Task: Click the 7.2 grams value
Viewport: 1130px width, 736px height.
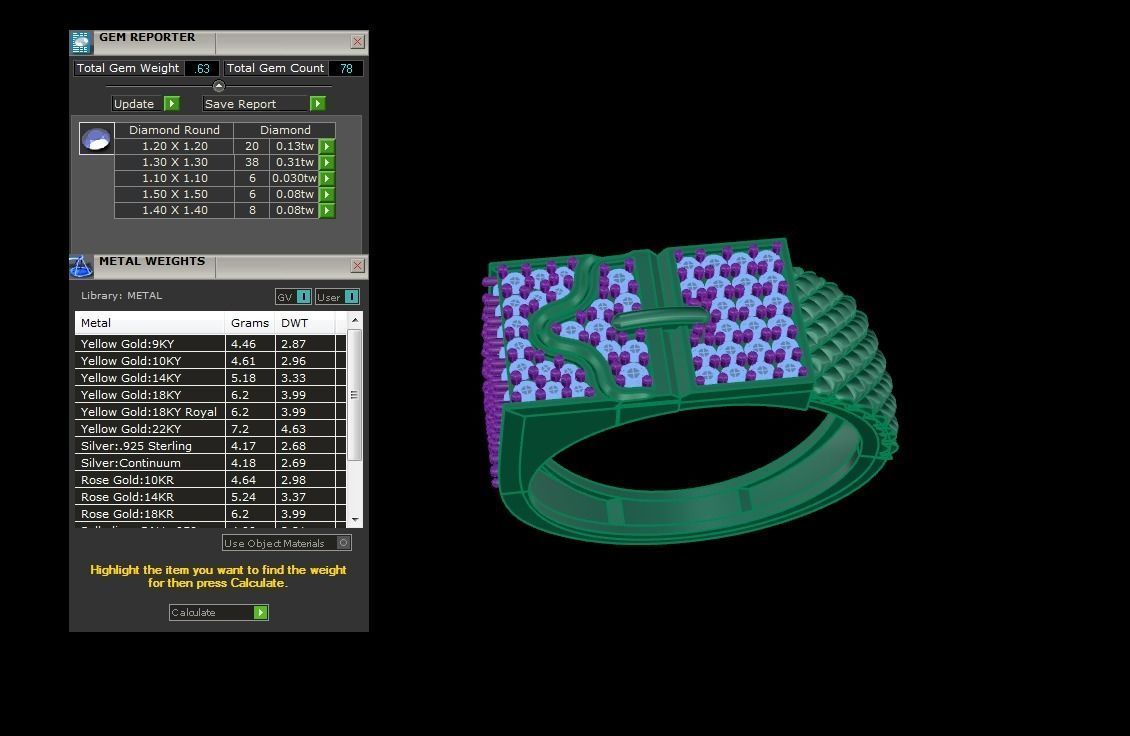Action: (x=240, y=429)
